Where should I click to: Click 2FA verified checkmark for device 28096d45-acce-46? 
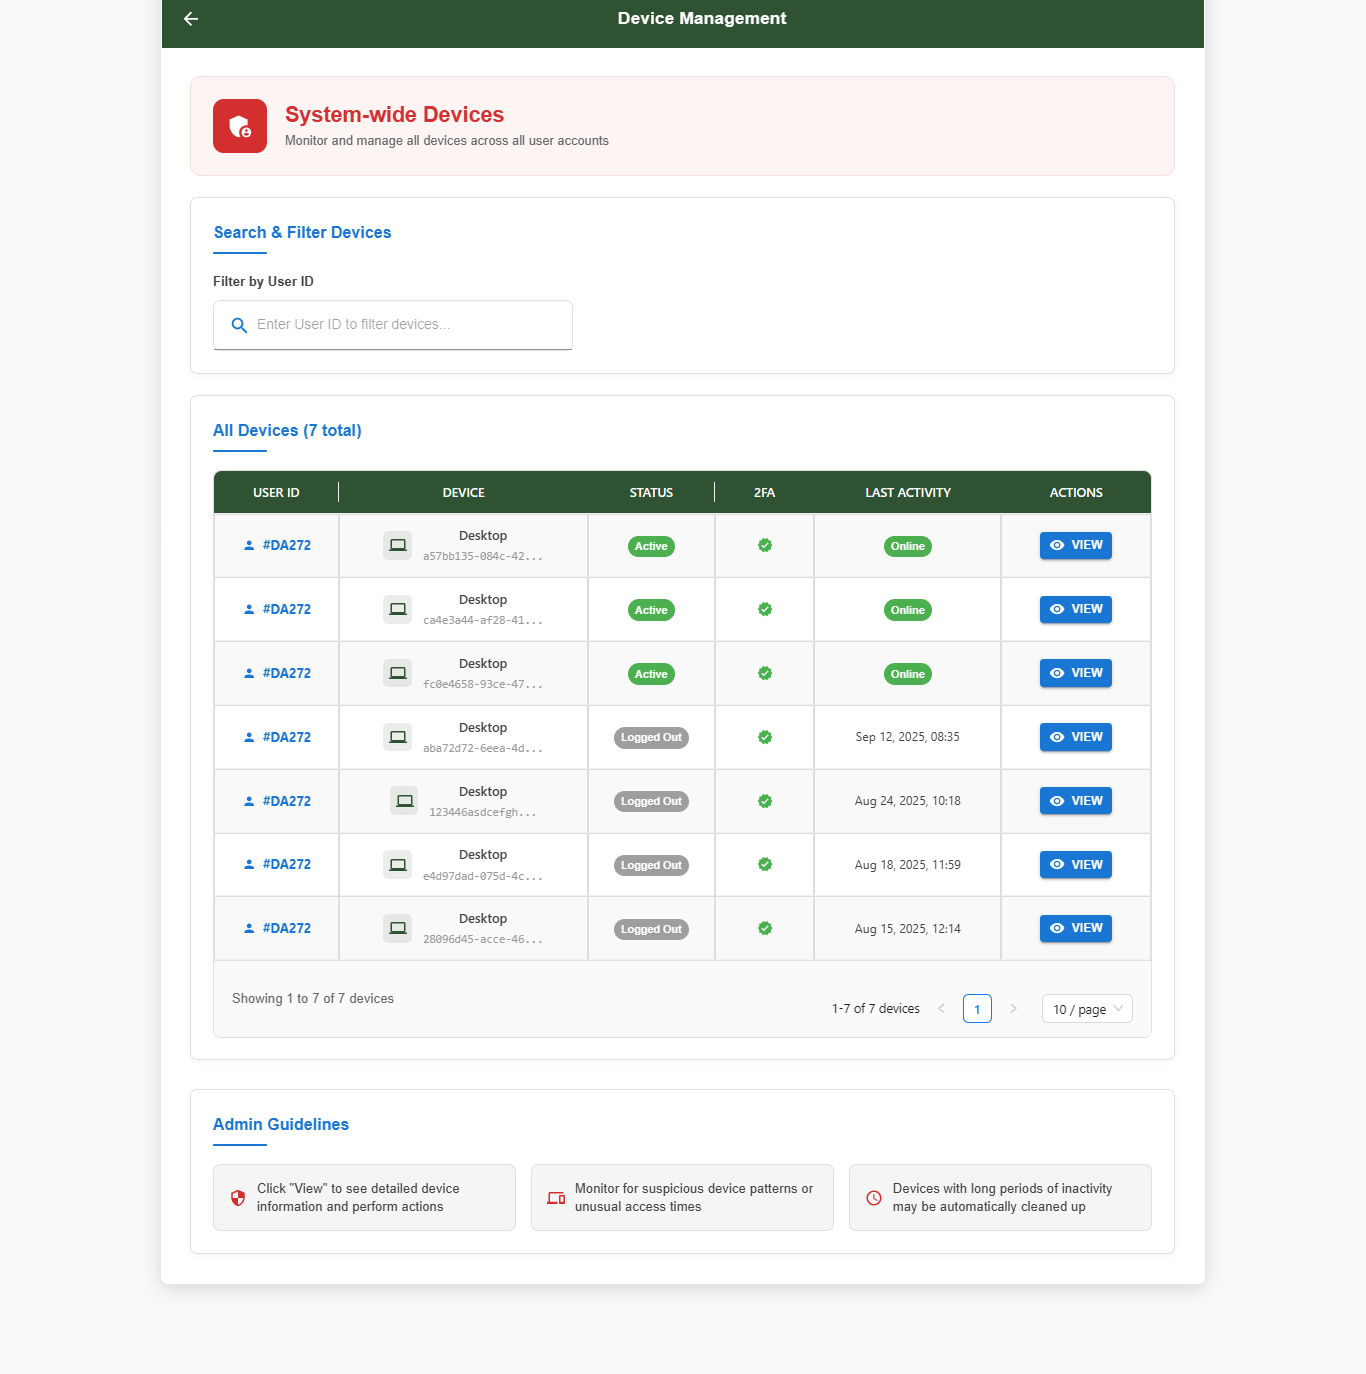coord(765,929)
